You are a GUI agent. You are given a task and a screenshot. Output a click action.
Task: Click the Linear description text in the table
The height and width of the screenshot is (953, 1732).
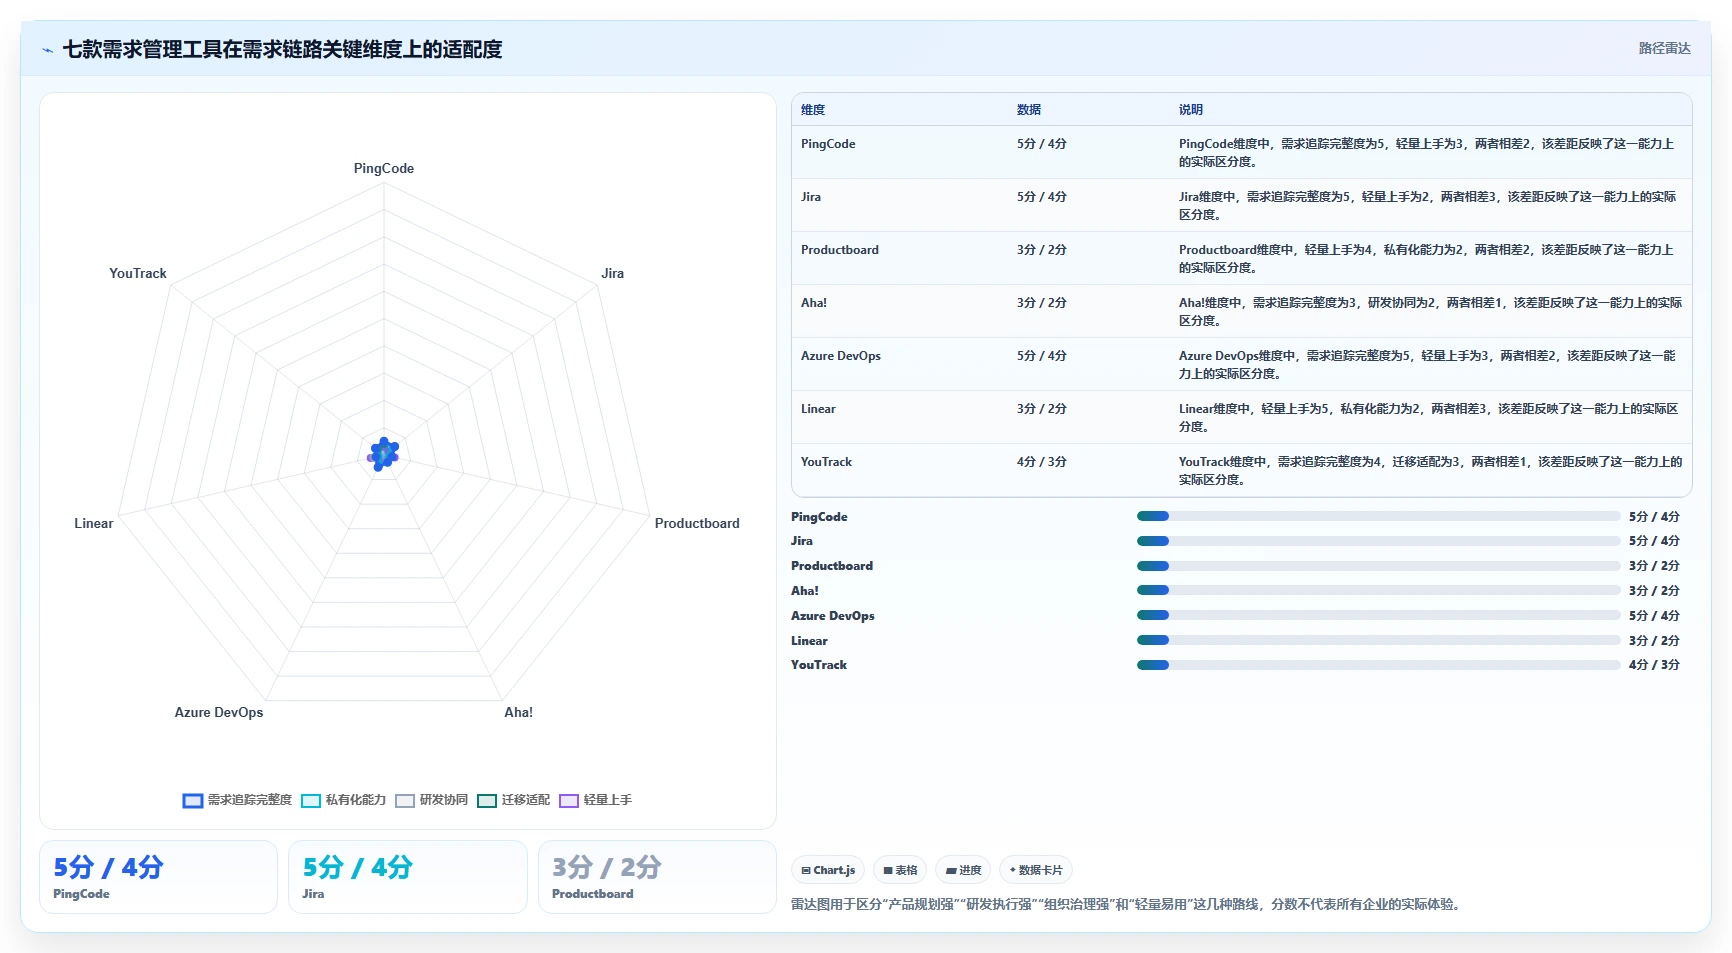(1429, 418)
